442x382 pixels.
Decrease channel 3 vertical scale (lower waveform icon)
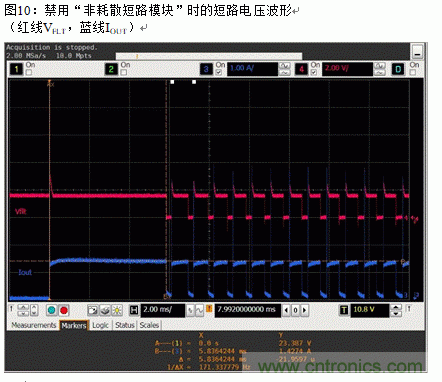(284, 72)
